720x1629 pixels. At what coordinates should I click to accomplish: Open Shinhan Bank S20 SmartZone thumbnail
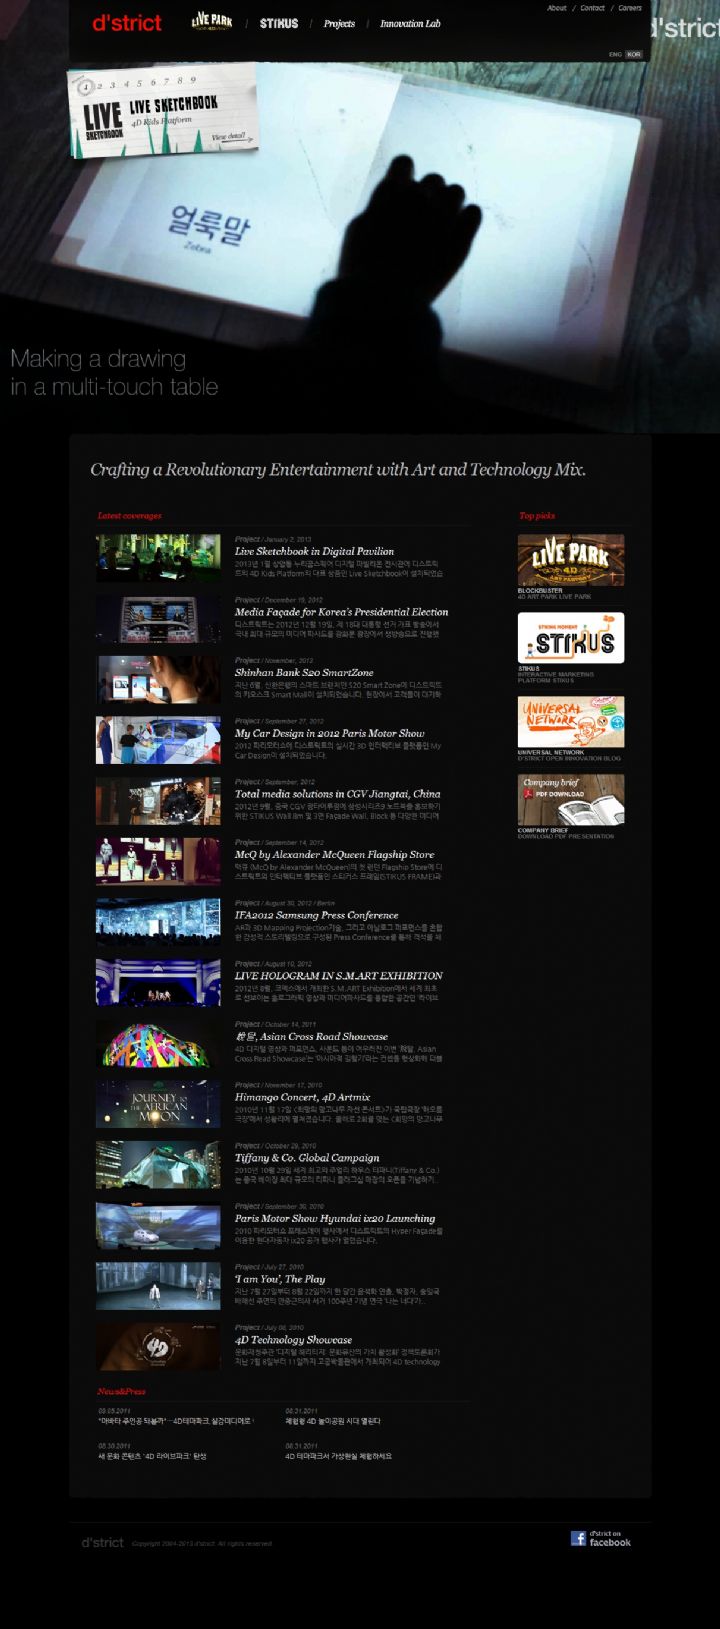(x=158, y=680)
